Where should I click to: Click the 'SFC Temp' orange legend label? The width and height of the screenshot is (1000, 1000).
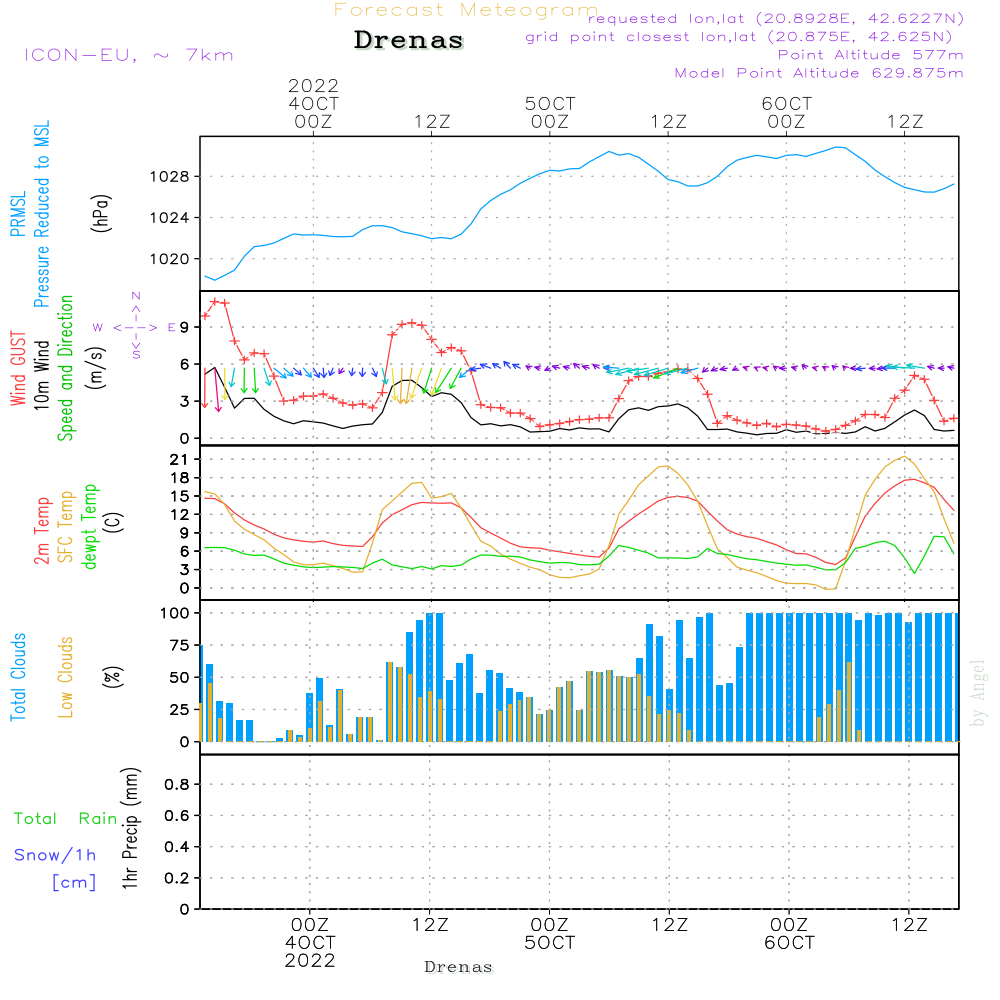click(x=66, y=526)
